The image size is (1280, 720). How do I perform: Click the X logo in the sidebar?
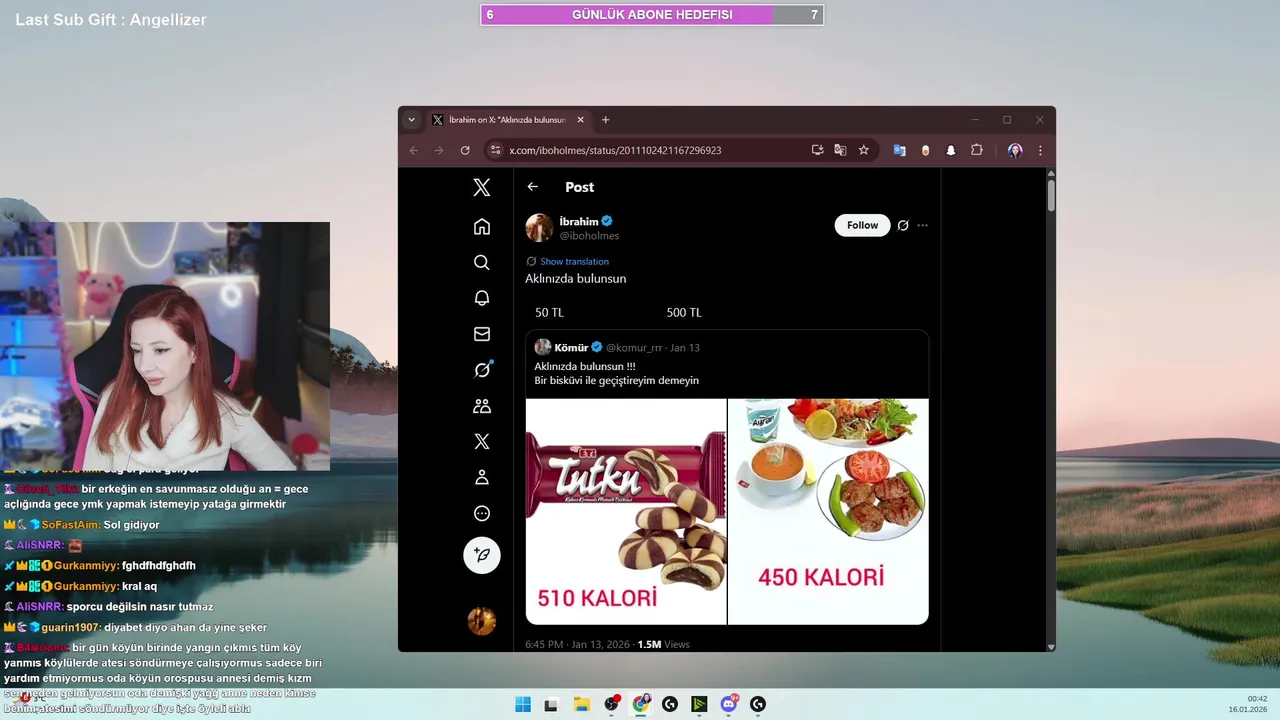[x=482, y=187]
